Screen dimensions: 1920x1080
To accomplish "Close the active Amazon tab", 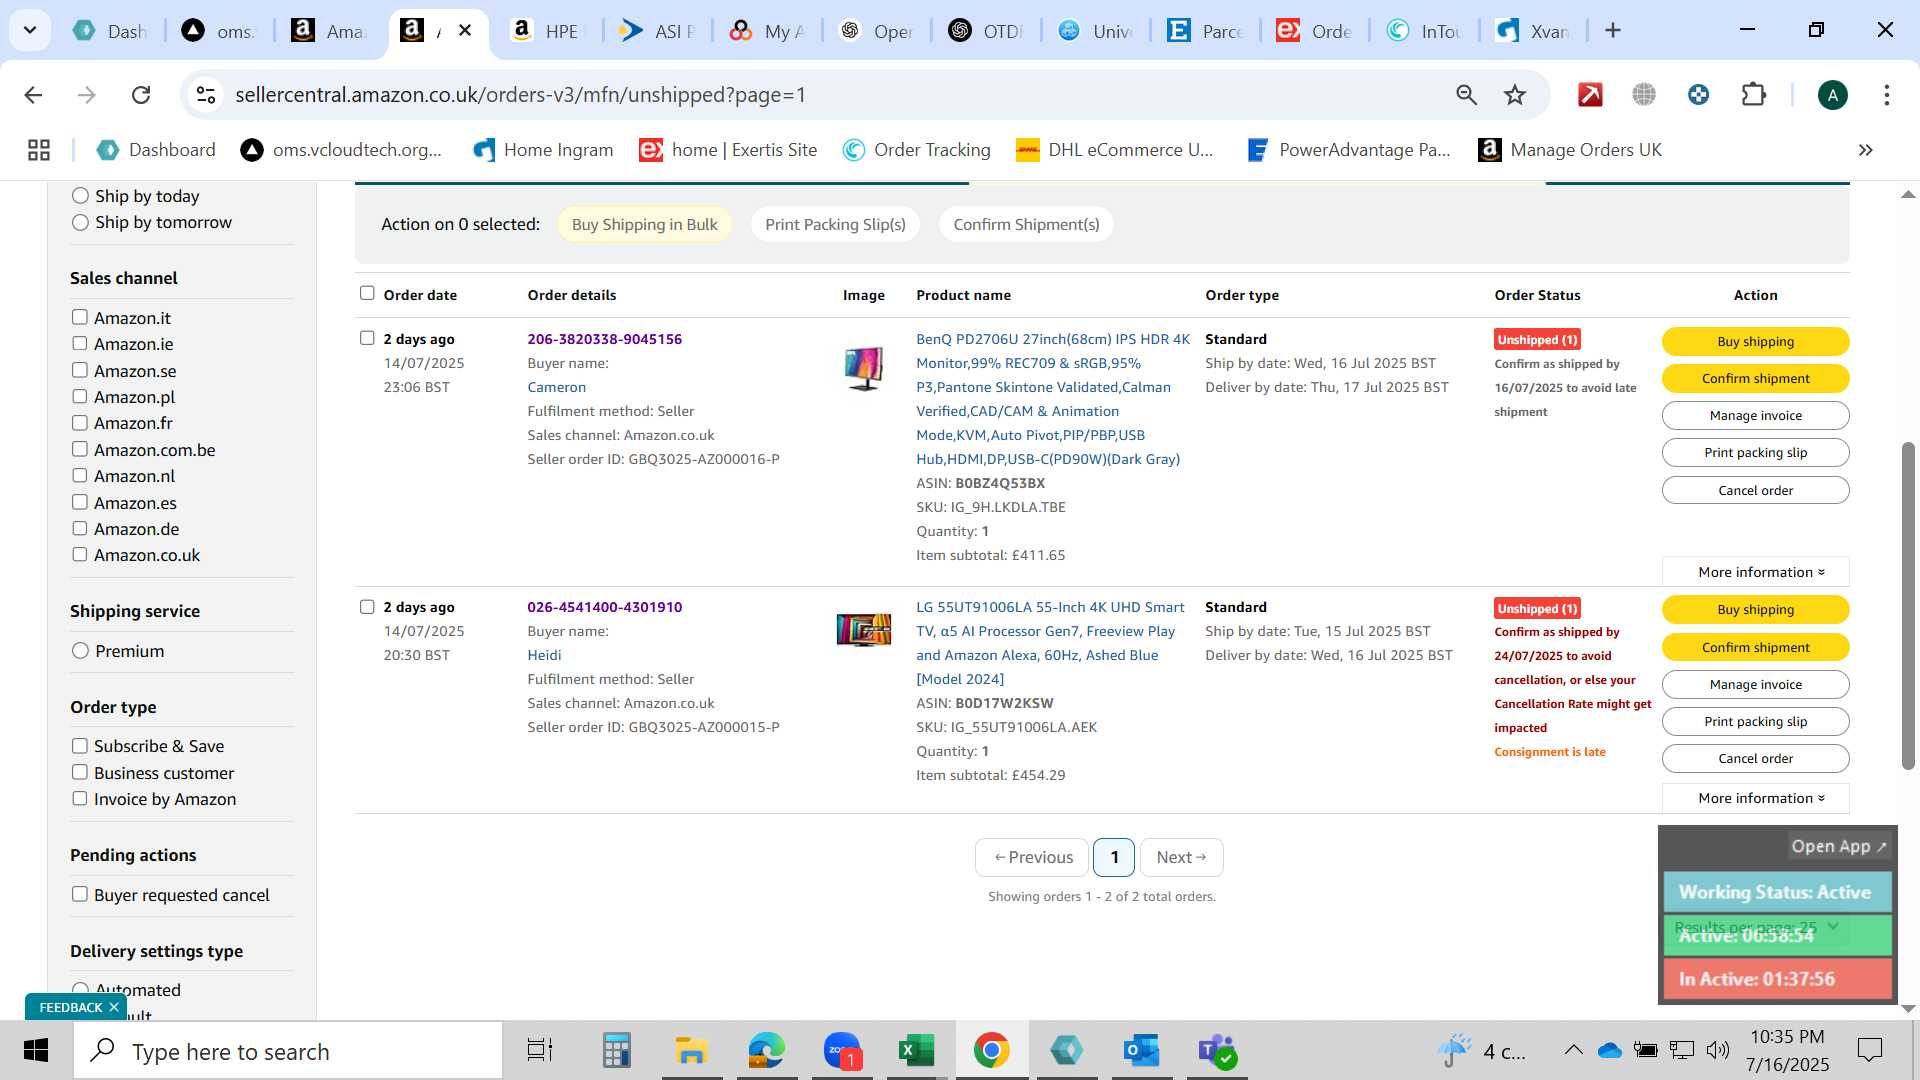I will click(x=465, y=31).
